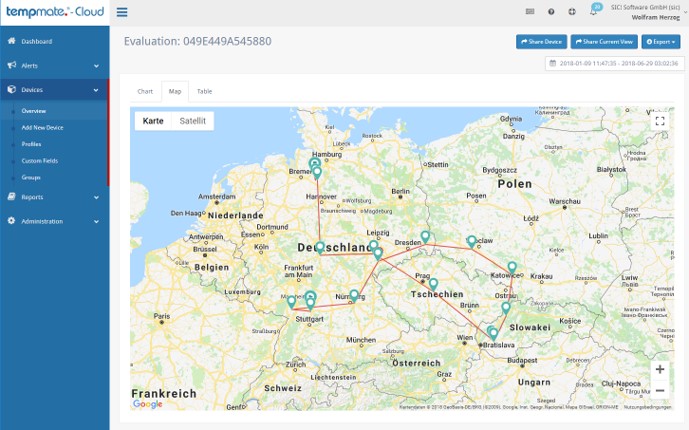This screenshot has height=430, width=689.
Task: Go to Dashboard via the home icon
Action: coord(11,41)
